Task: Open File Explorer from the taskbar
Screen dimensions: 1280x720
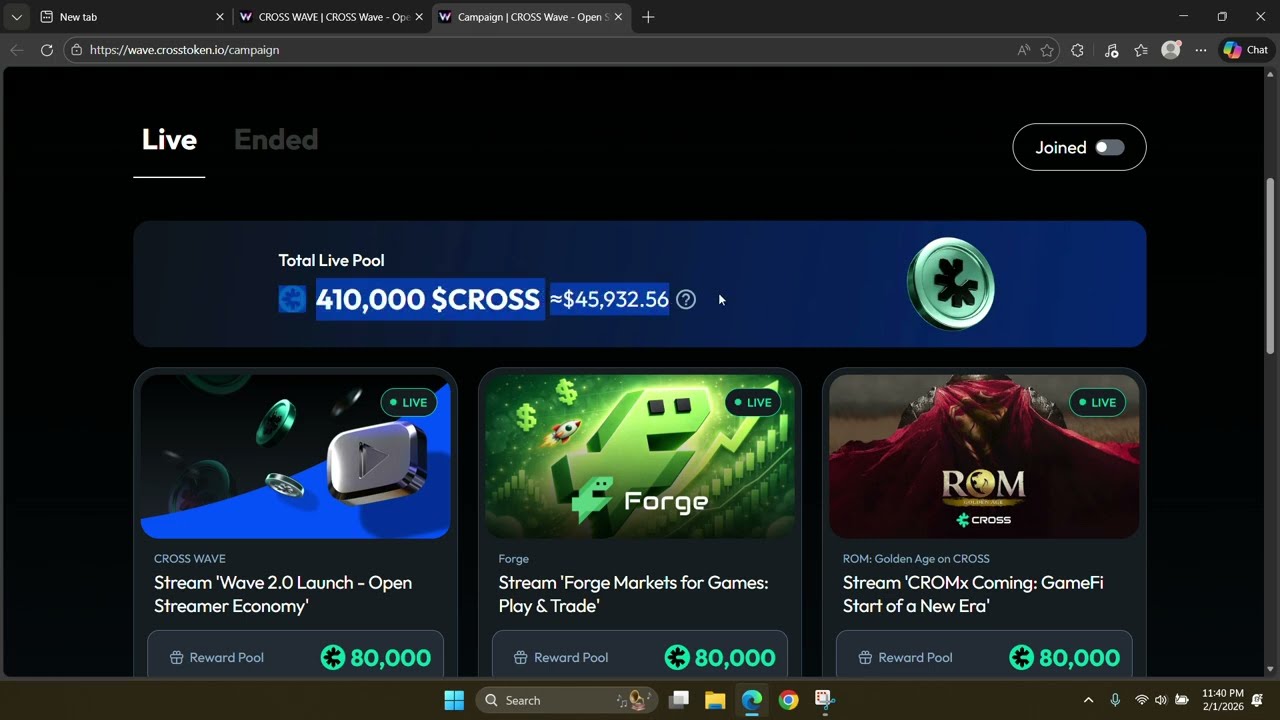Action: click(715, 700)
